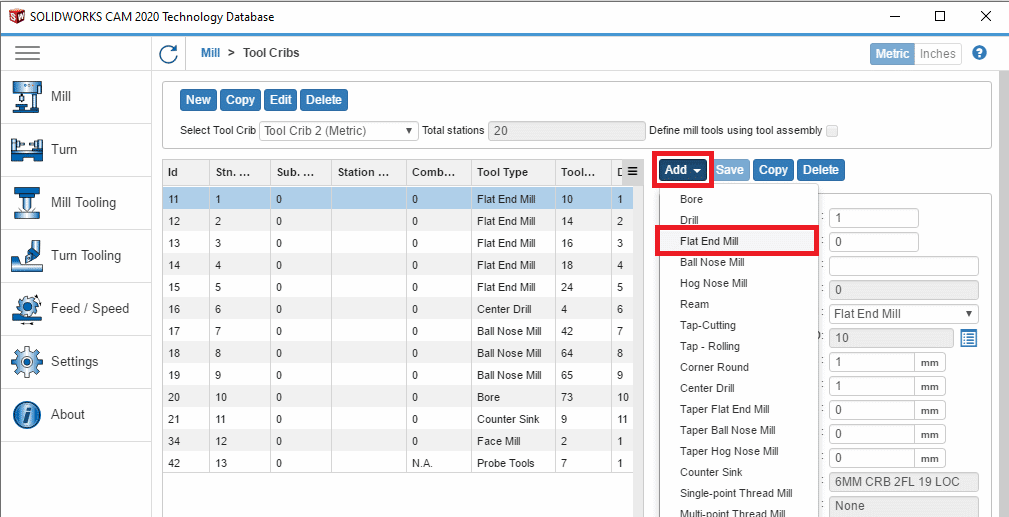The width and height of the screenshot is (1009, 517).
Task: Toggle the Add dropdown button
Action: coord(683,170)
